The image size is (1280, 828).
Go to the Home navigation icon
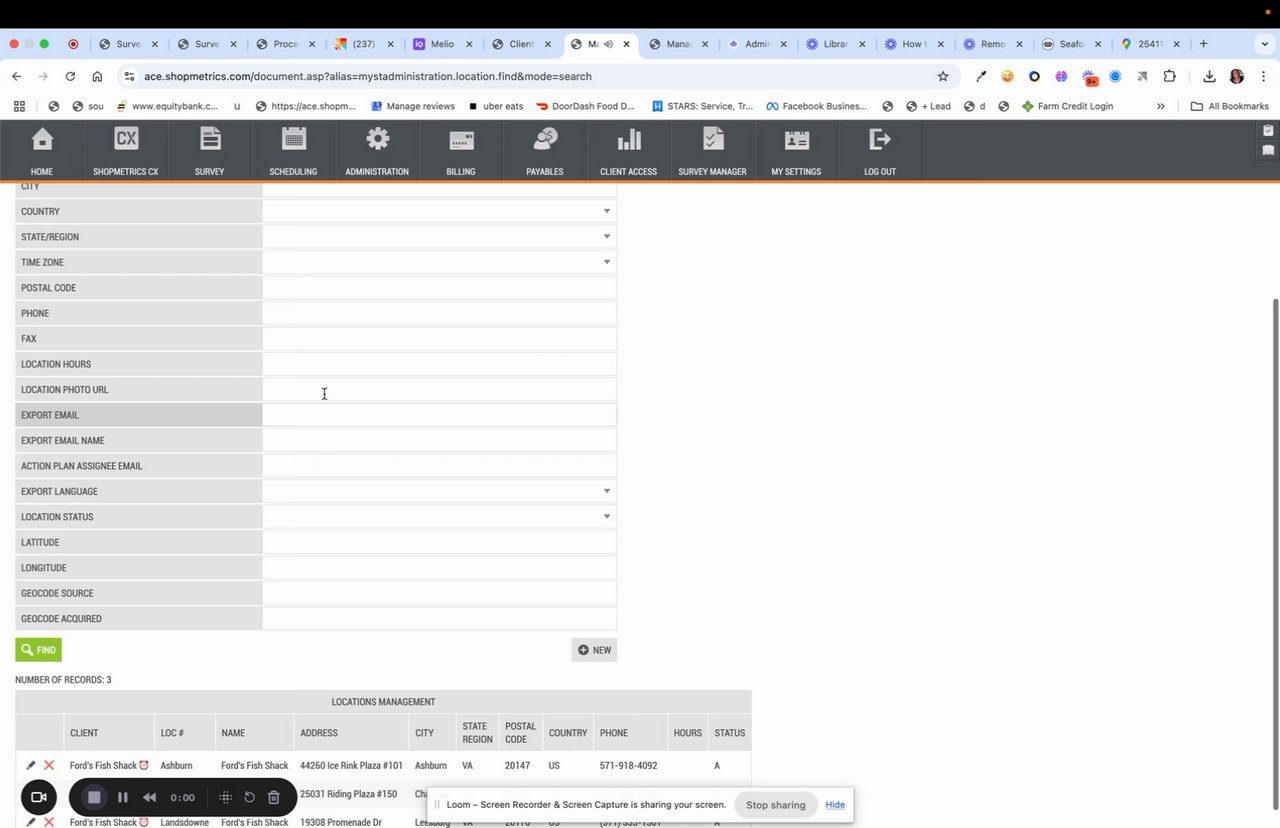click(42, 150)
